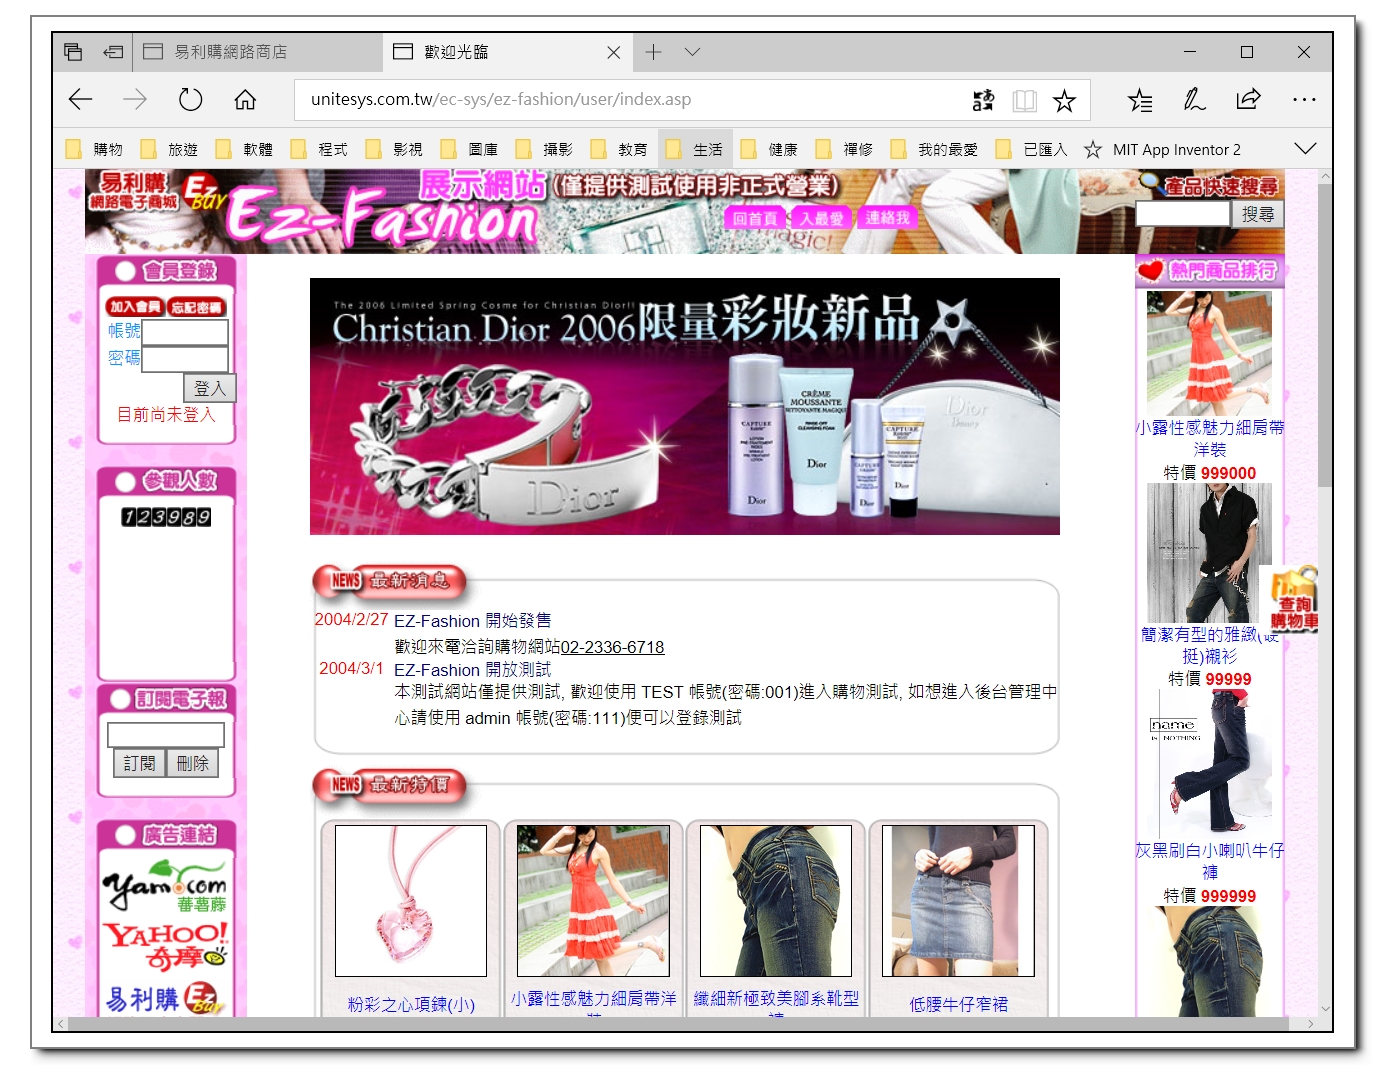
Task: Open the 健康 favorites folder
Action: click(769, 150)
